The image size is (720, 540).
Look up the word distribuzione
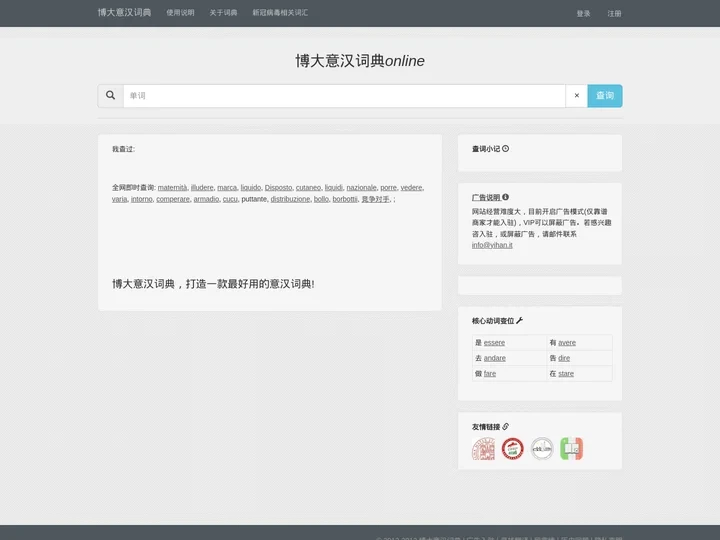click(290, 199)
